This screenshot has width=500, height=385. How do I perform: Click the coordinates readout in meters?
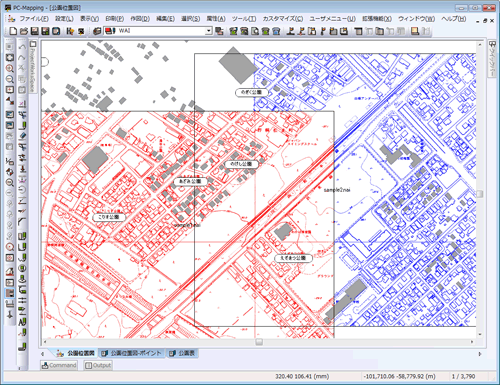399,376
